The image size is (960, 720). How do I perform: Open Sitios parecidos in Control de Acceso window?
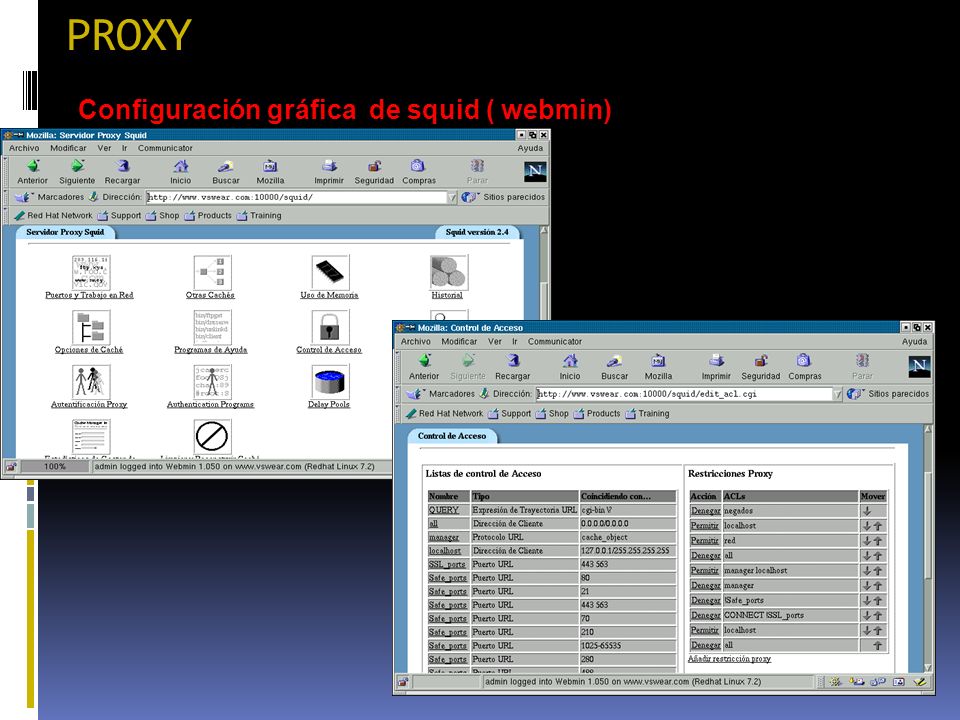coord(889,394)
